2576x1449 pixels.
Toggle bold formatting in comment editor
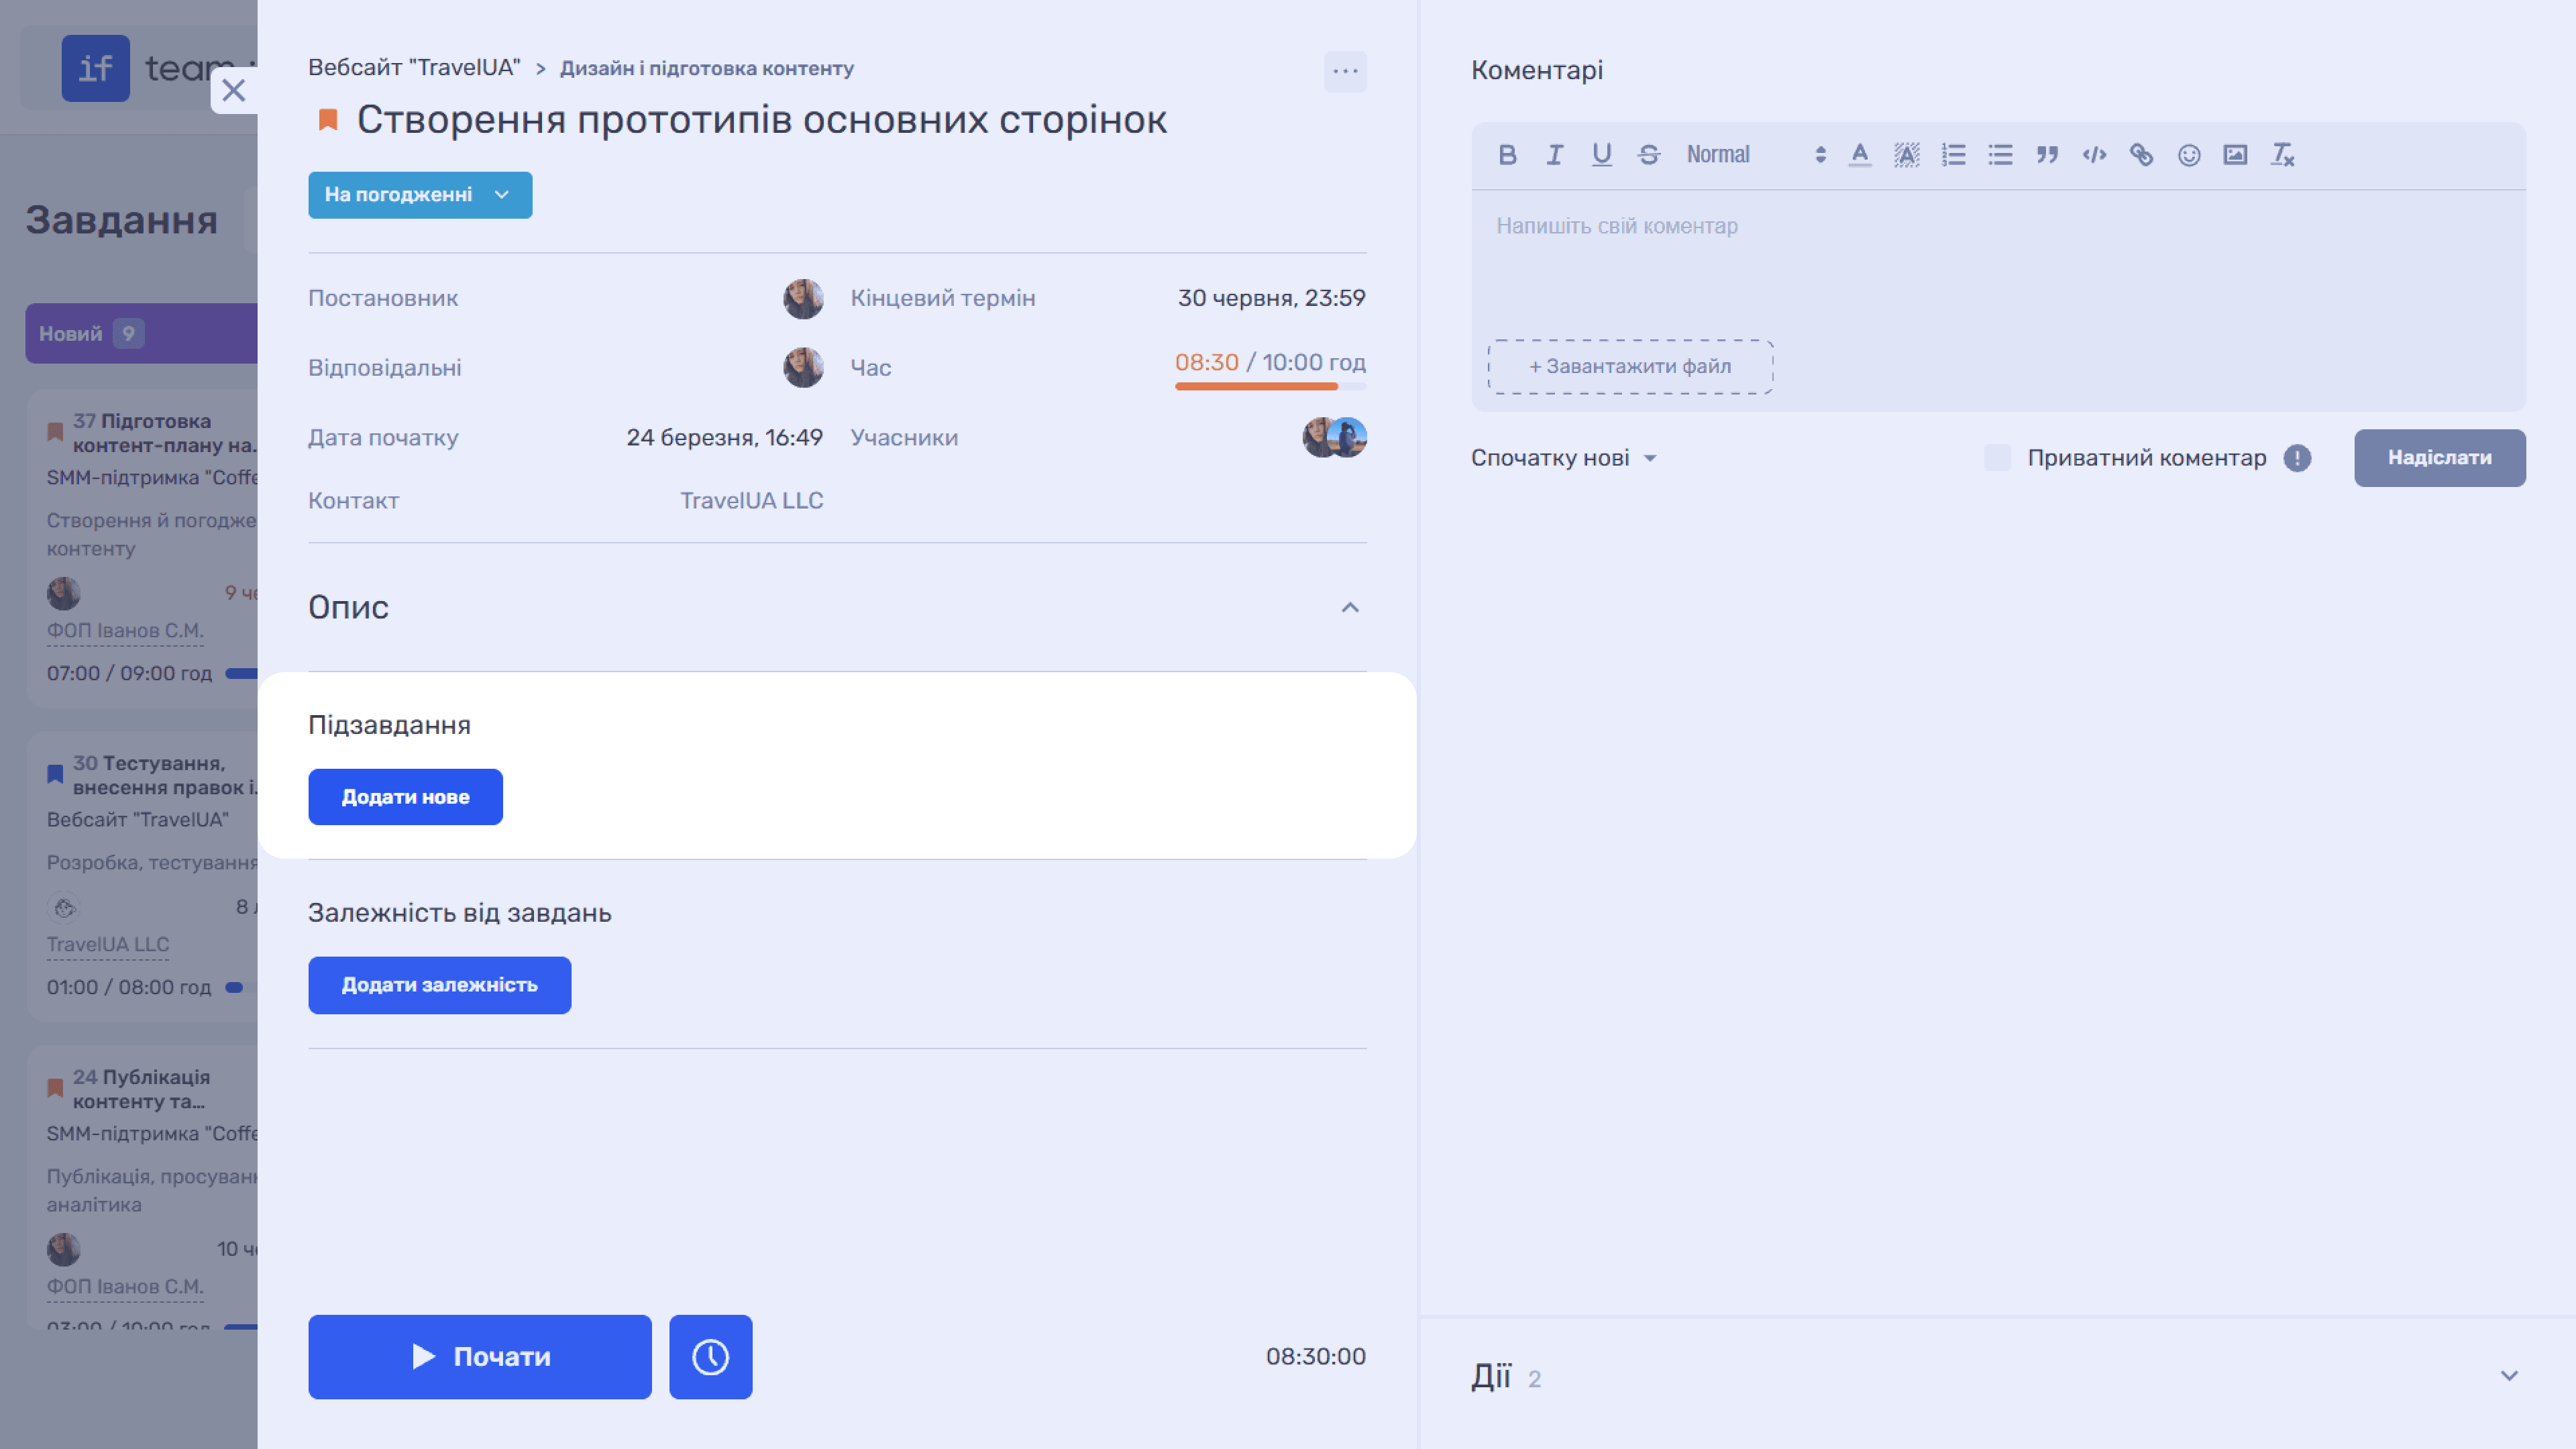1507,155
